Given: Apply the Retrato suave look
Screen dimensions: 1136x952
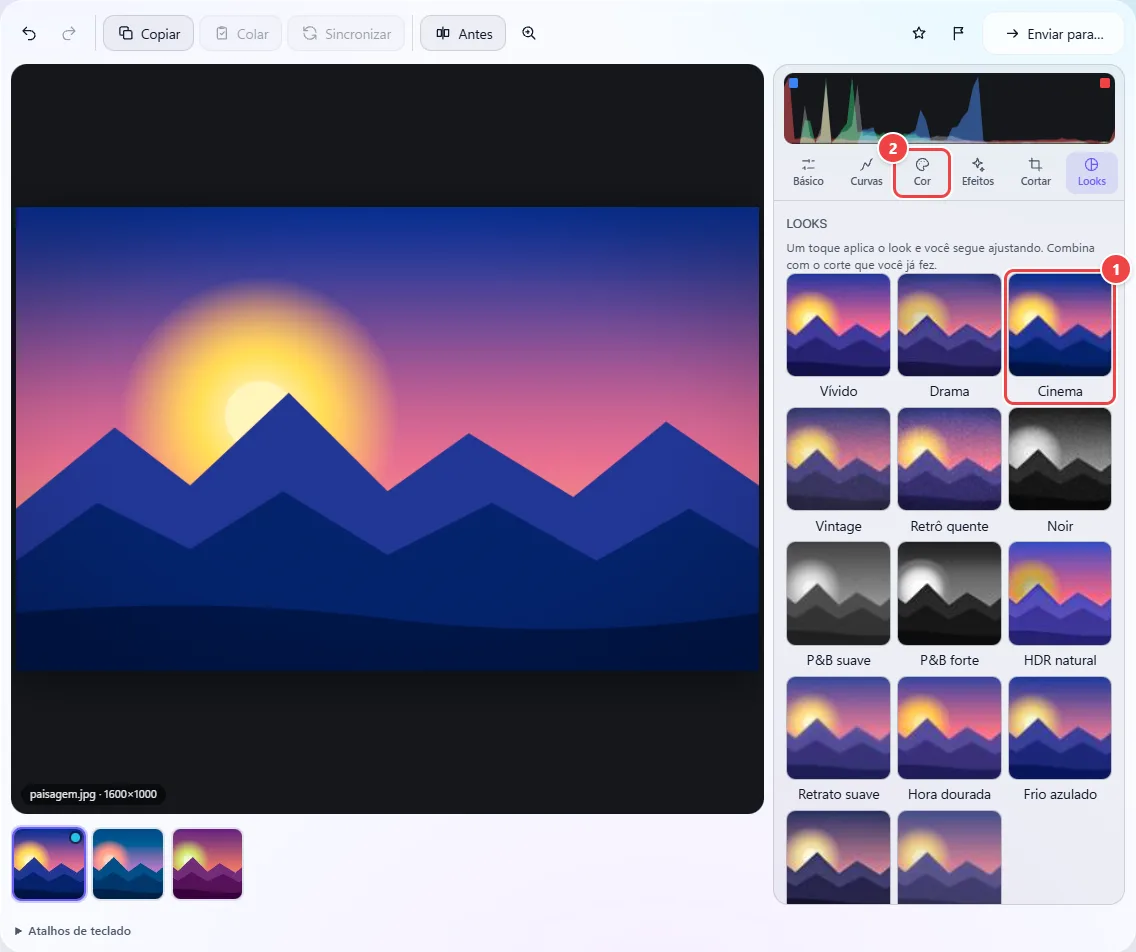Looking at the screenshot, I should click(x=838, y=740).
